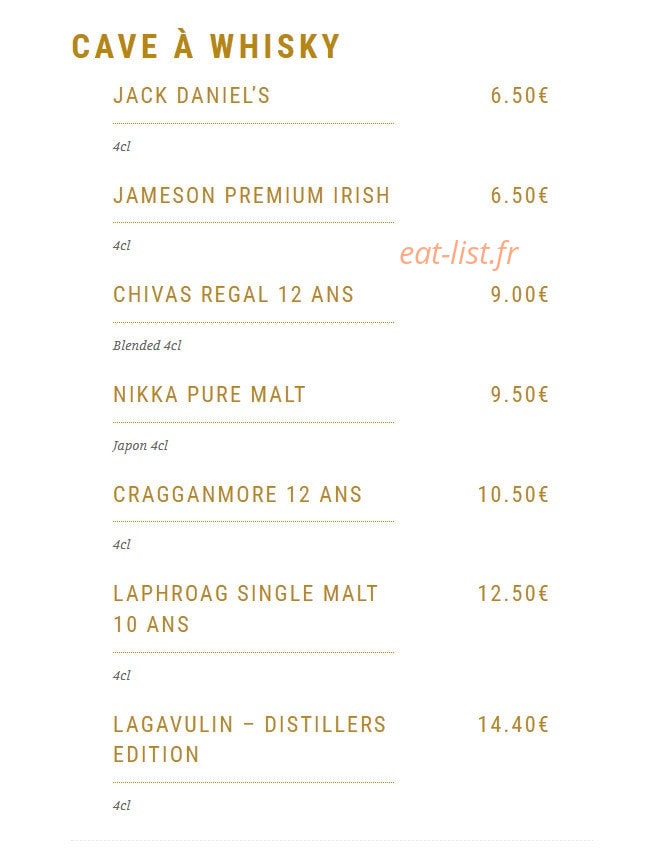Select Laphroag Single Malt 10 Ans

tap(245, 609)
